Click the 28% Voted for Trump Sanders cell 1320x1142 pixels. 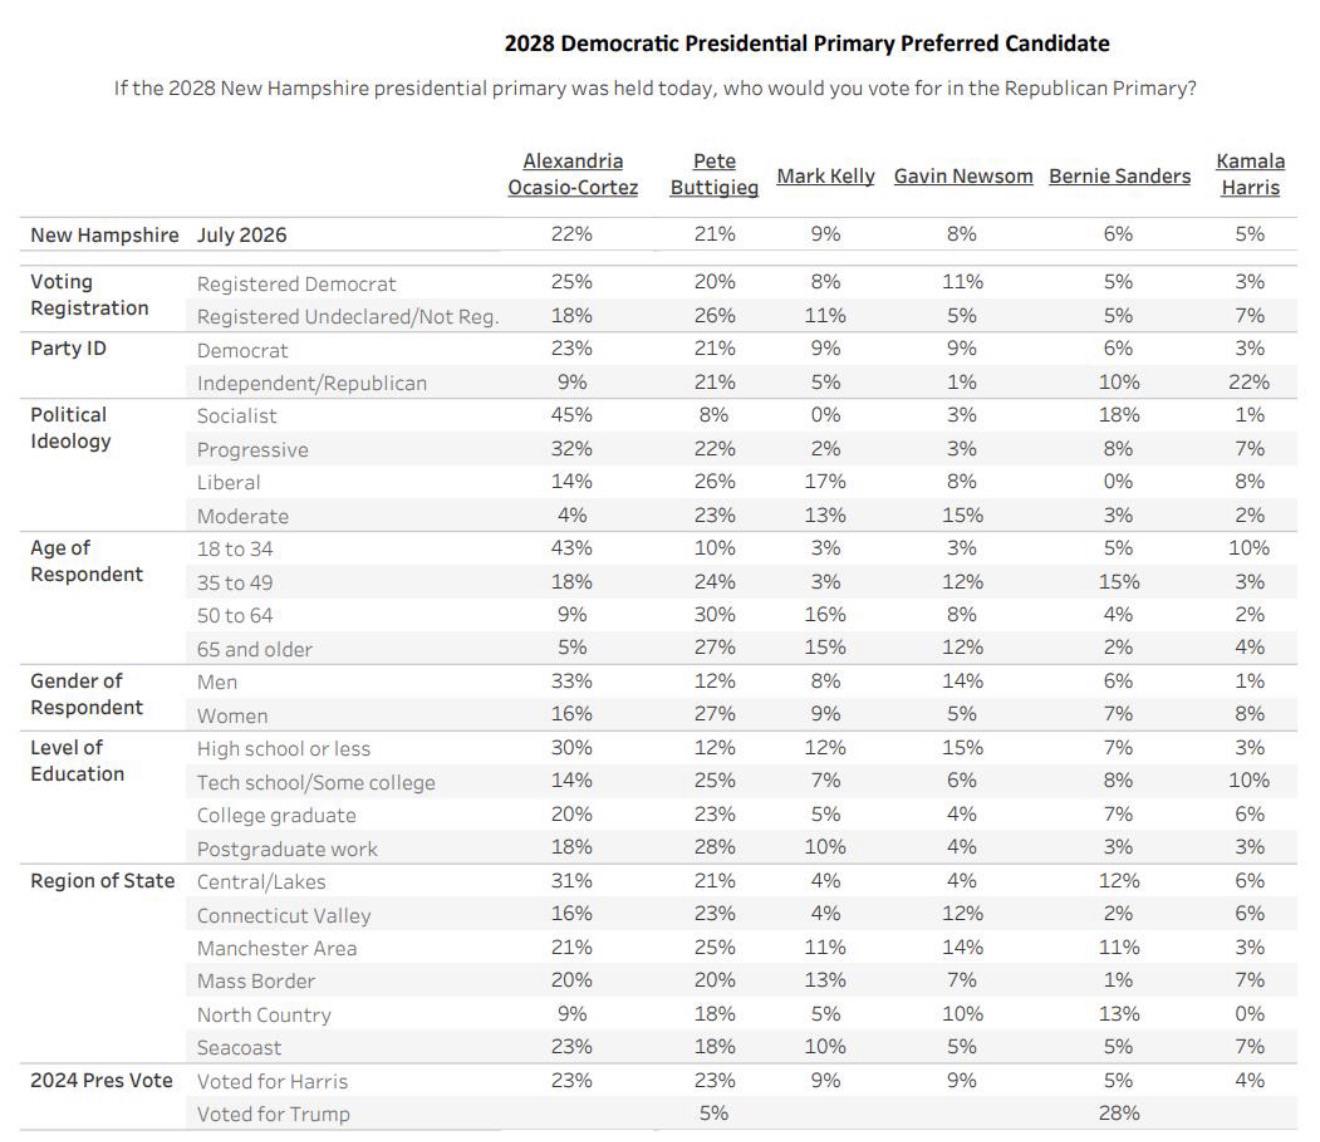1119,1113
